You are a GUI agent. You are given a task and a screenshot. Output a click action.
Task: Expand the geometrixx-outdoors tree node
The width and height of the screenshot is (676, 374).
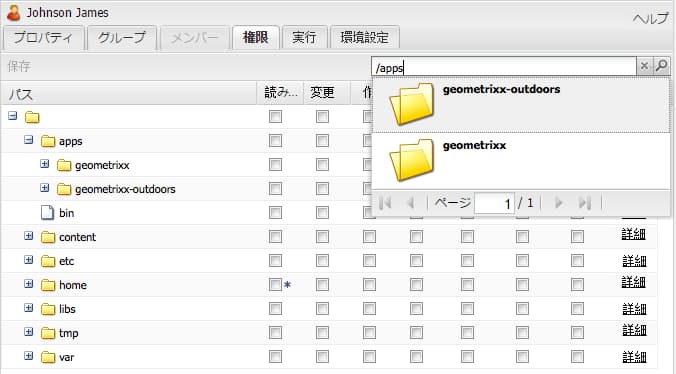(x=44, y=188)
